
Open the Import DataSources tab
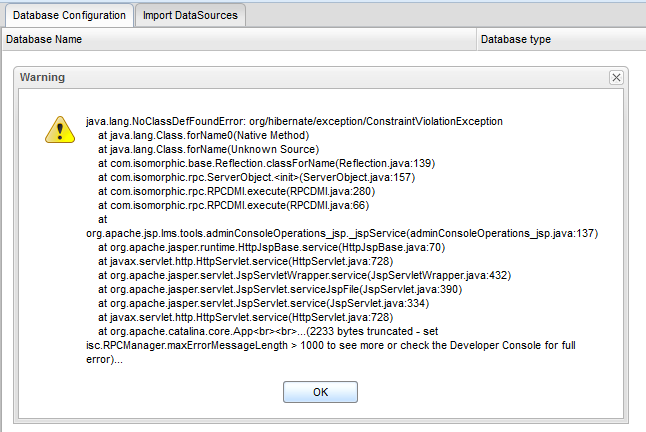[191, 15]
